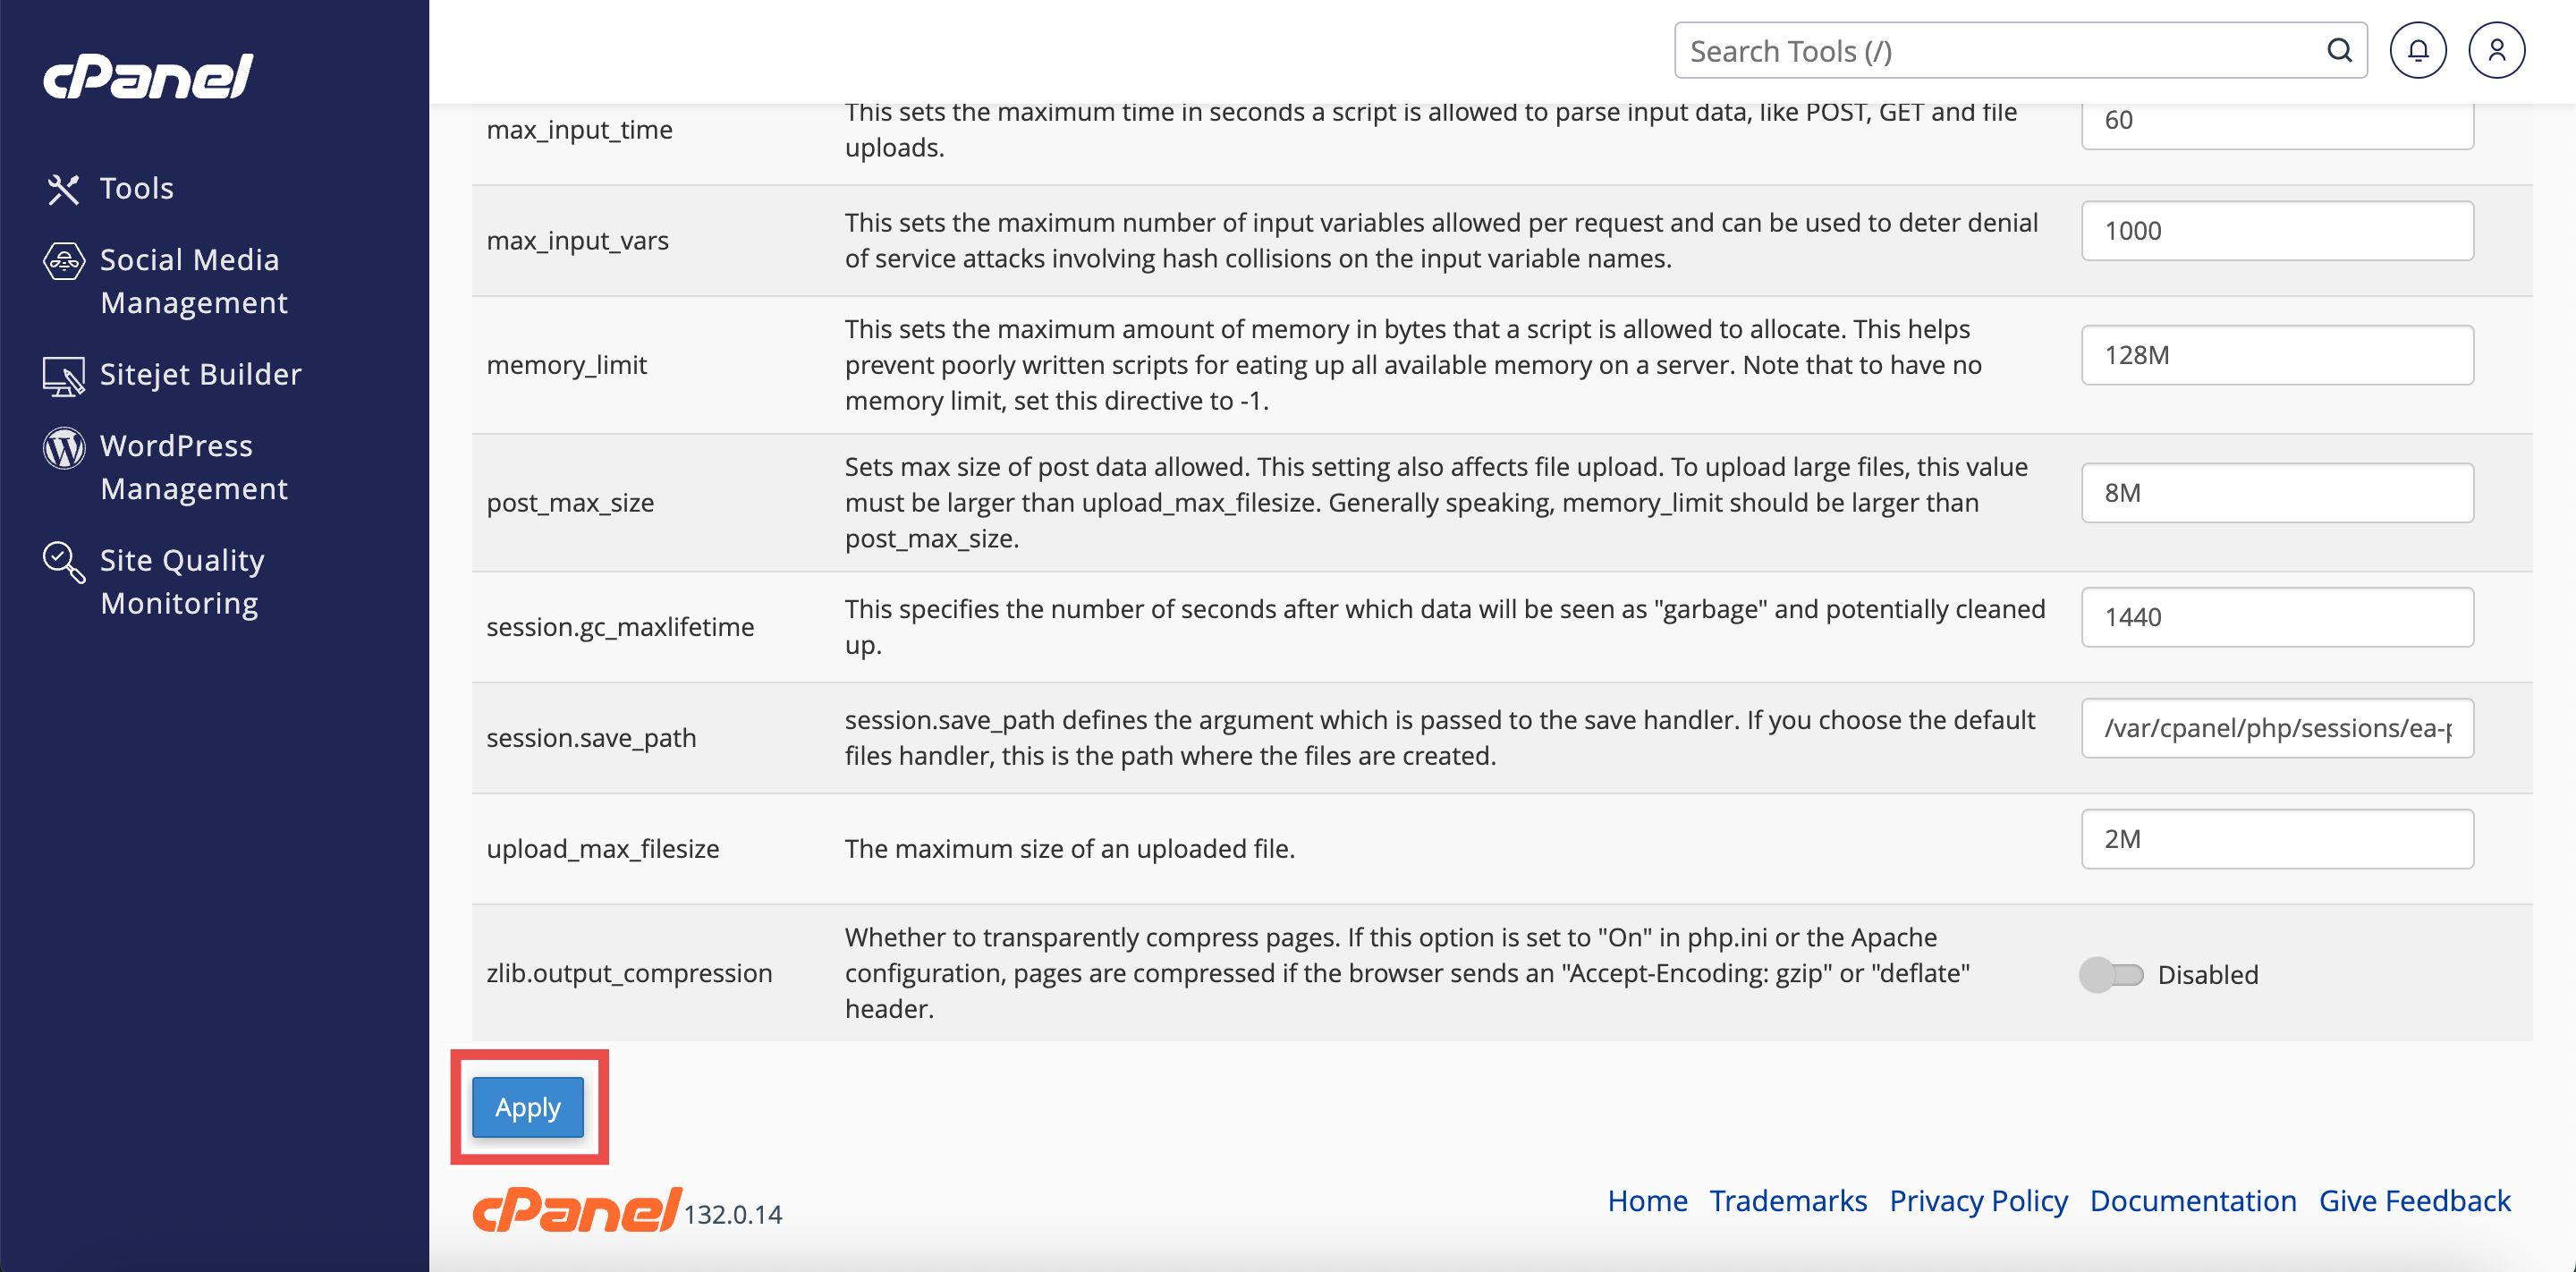Select the upload_max_filesize input box
The image size is (2576, 1272).
pyautogui.click(x=2277, y=839)
